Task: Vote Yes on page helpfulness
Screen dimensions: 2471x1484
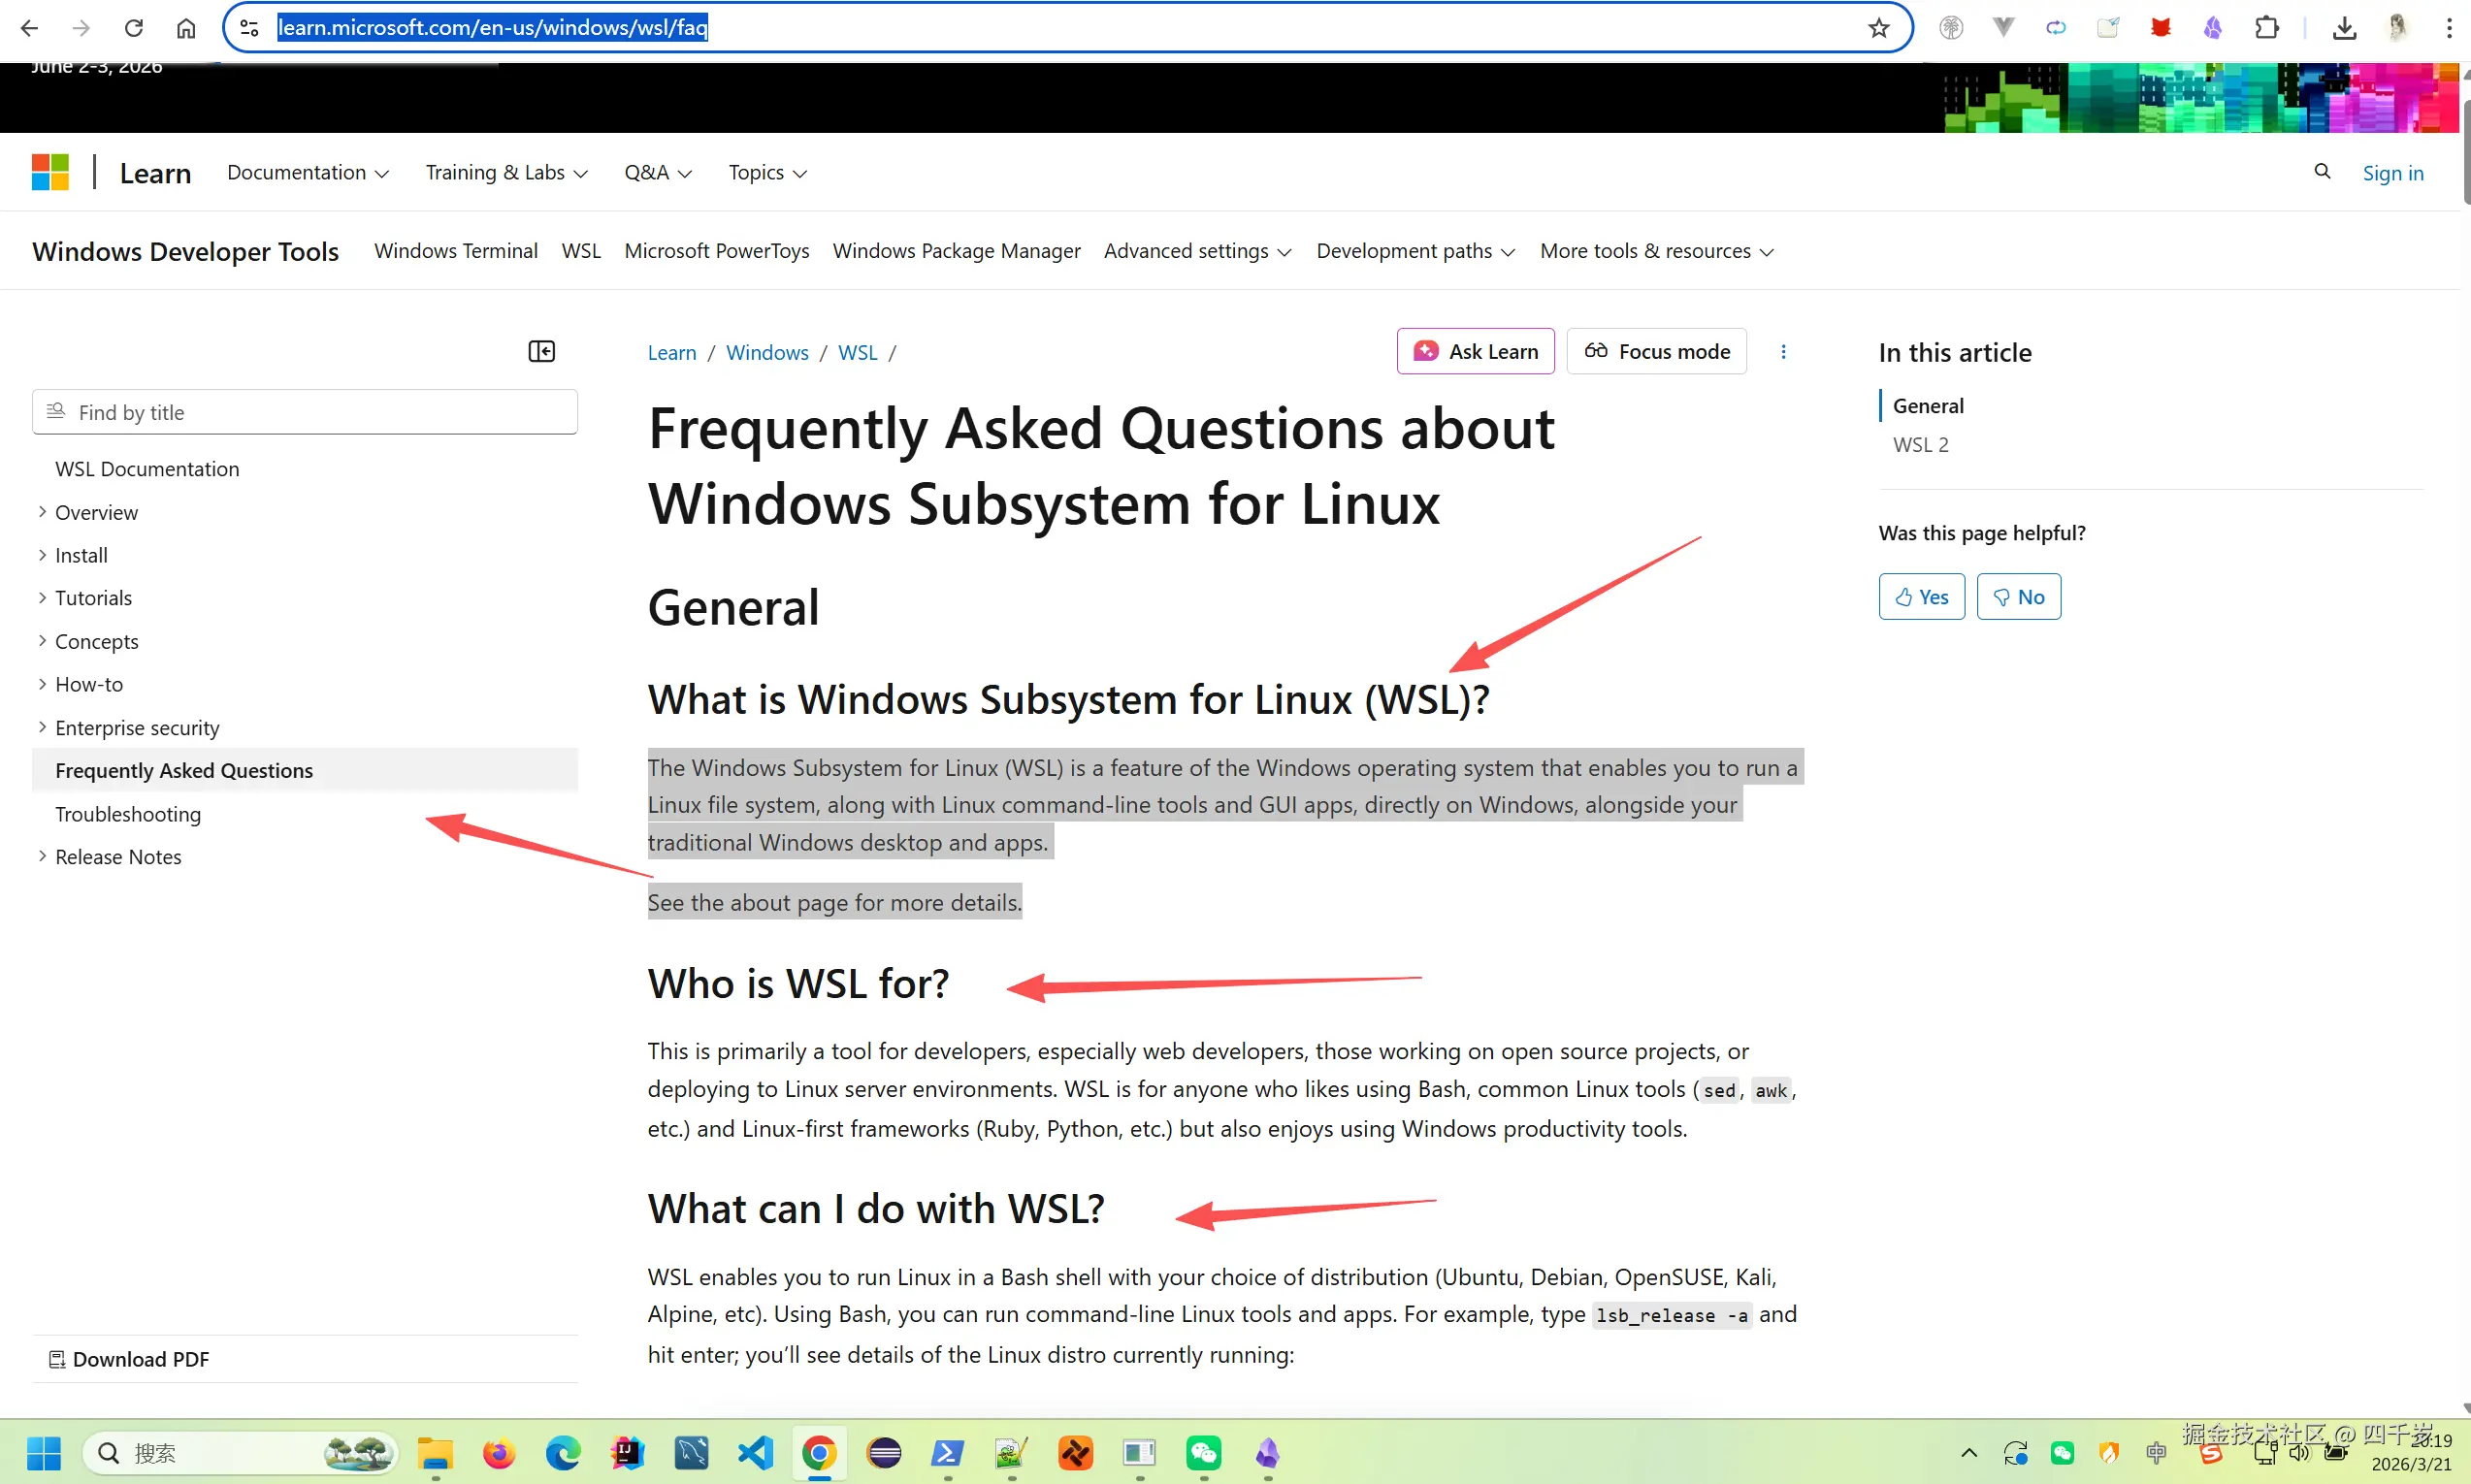Action: [1921, 597]
